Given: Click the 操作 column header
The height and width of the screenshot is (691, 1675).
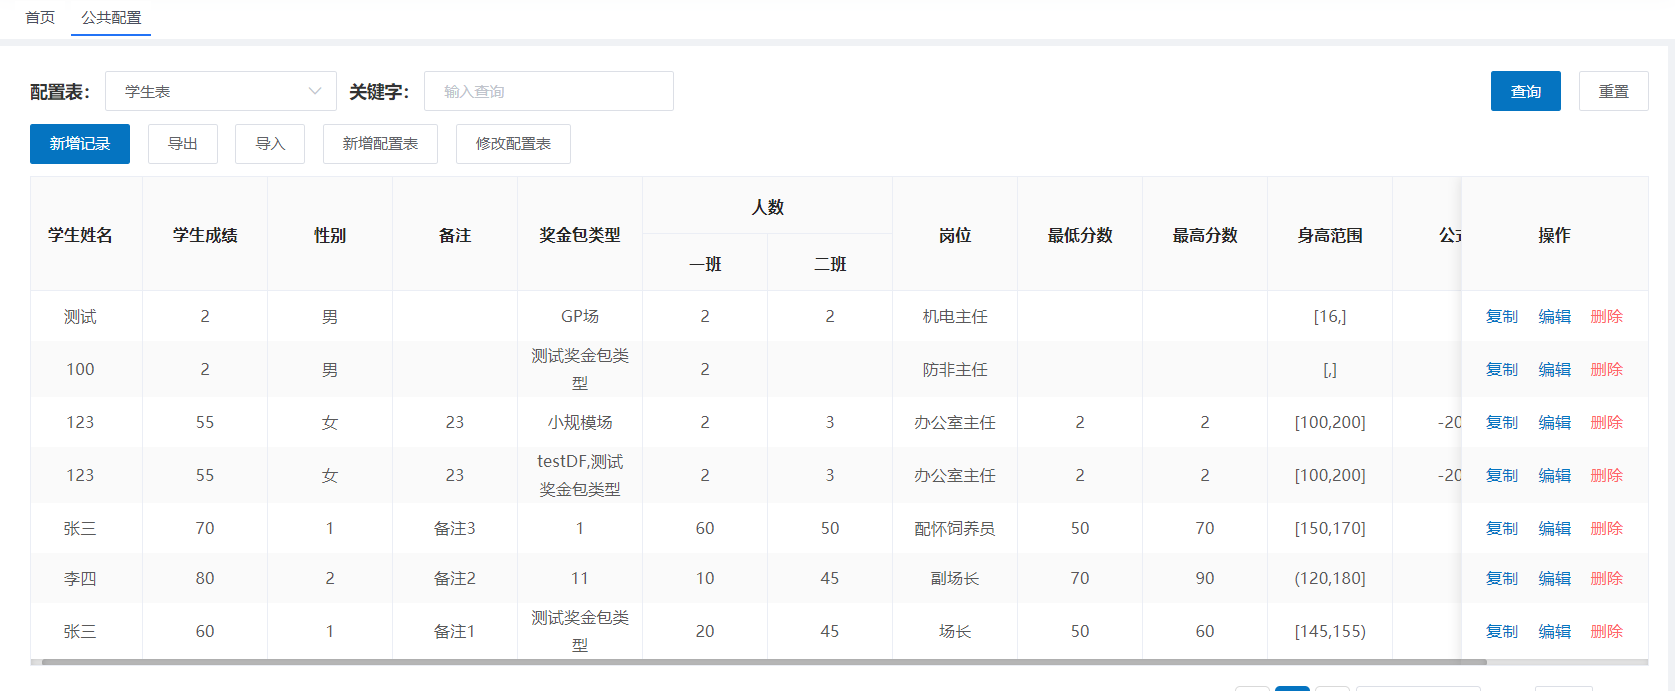Looking at the screenshot, I should tap(1554, 235).
